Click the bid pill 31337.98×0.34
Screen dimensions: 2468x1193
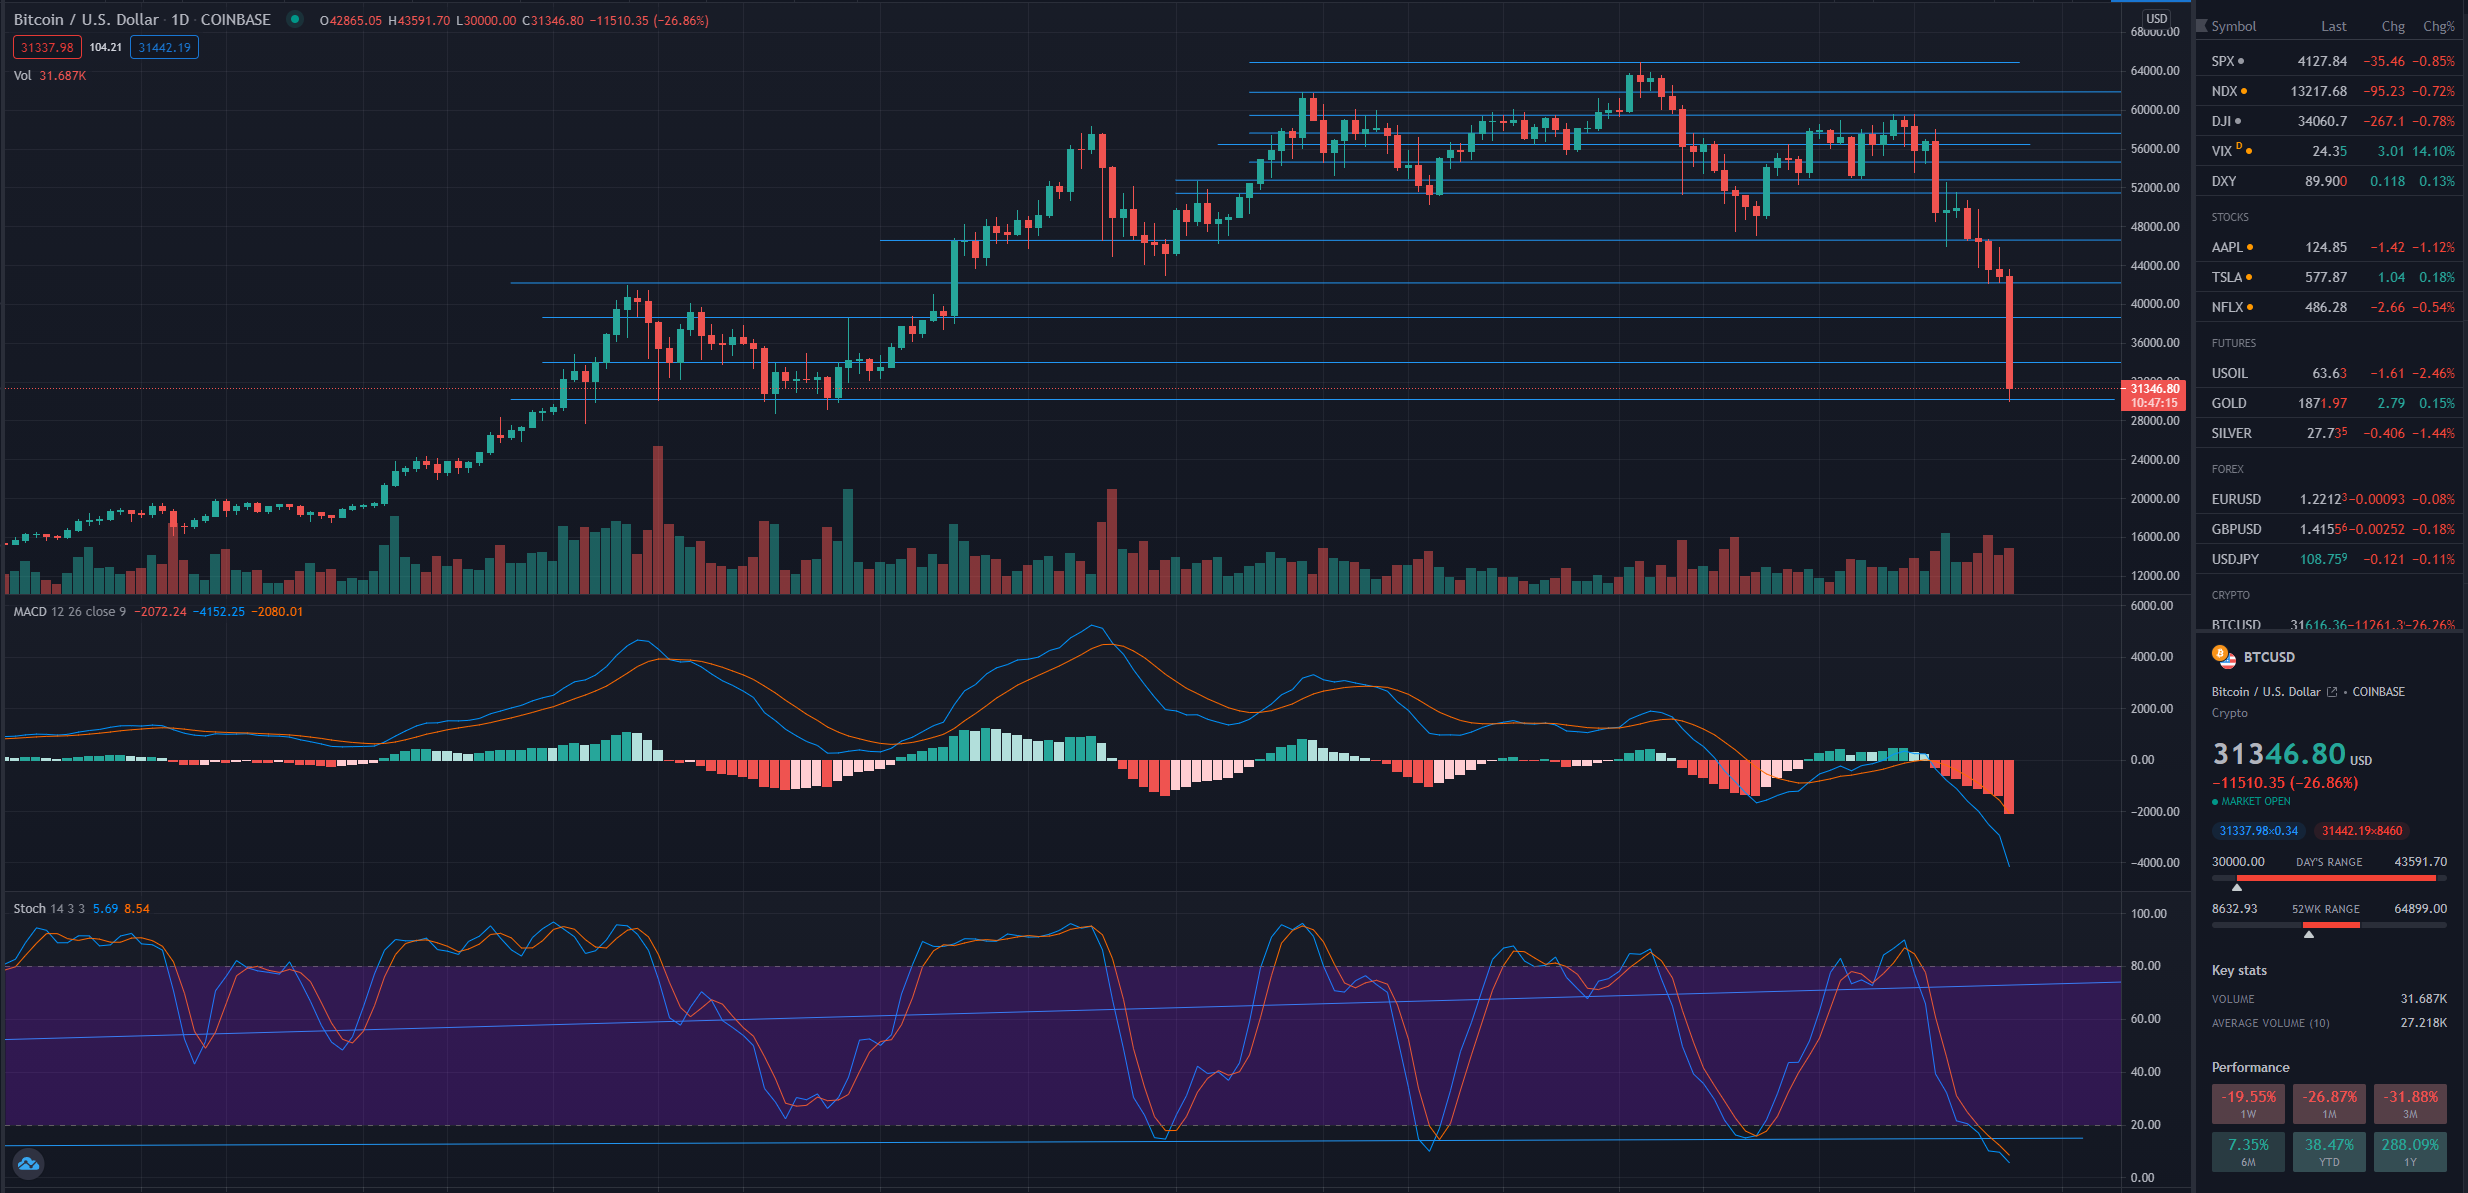click(x=2258, y=831)
